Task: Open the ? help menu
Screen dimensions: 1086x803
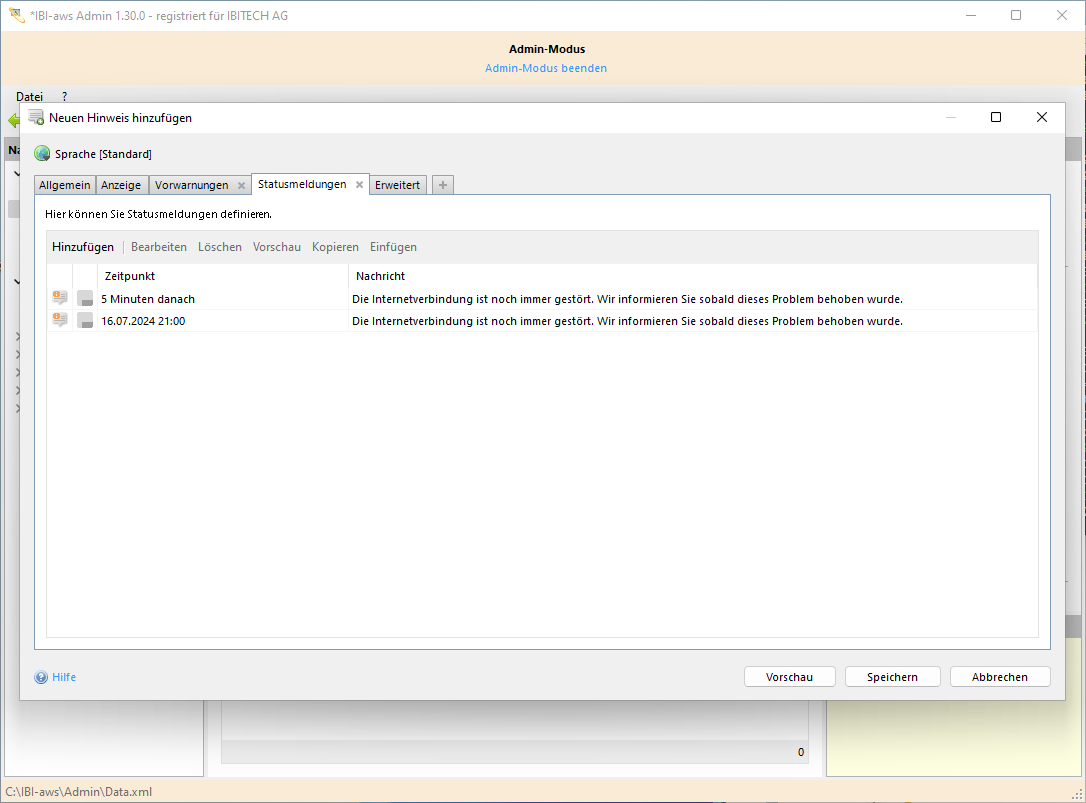Action: [x=65, y=97]
